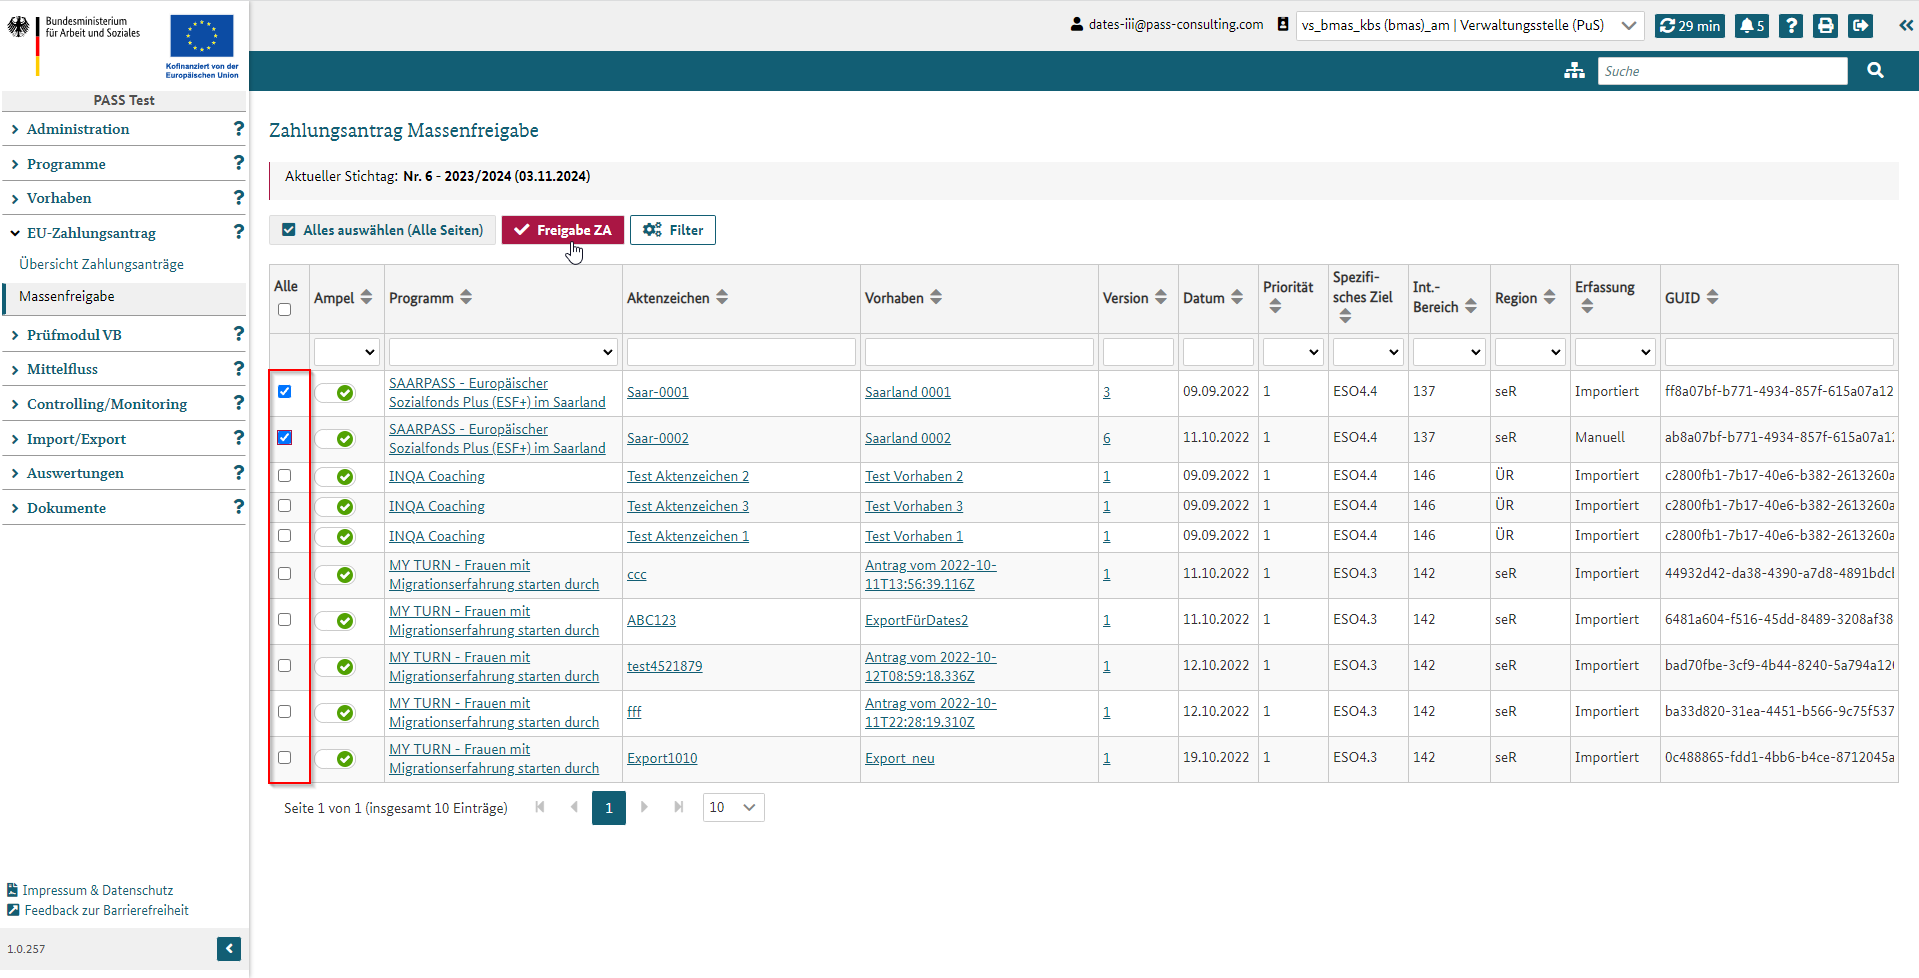Click the print icon in header

(x=1826, y=26)
